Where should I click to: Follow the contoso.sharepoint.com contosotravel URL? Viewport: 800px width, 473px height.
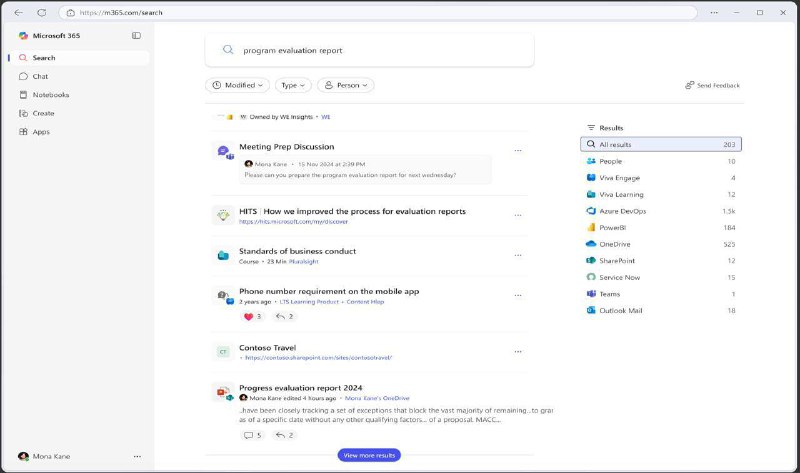click(x=318, y=358)
